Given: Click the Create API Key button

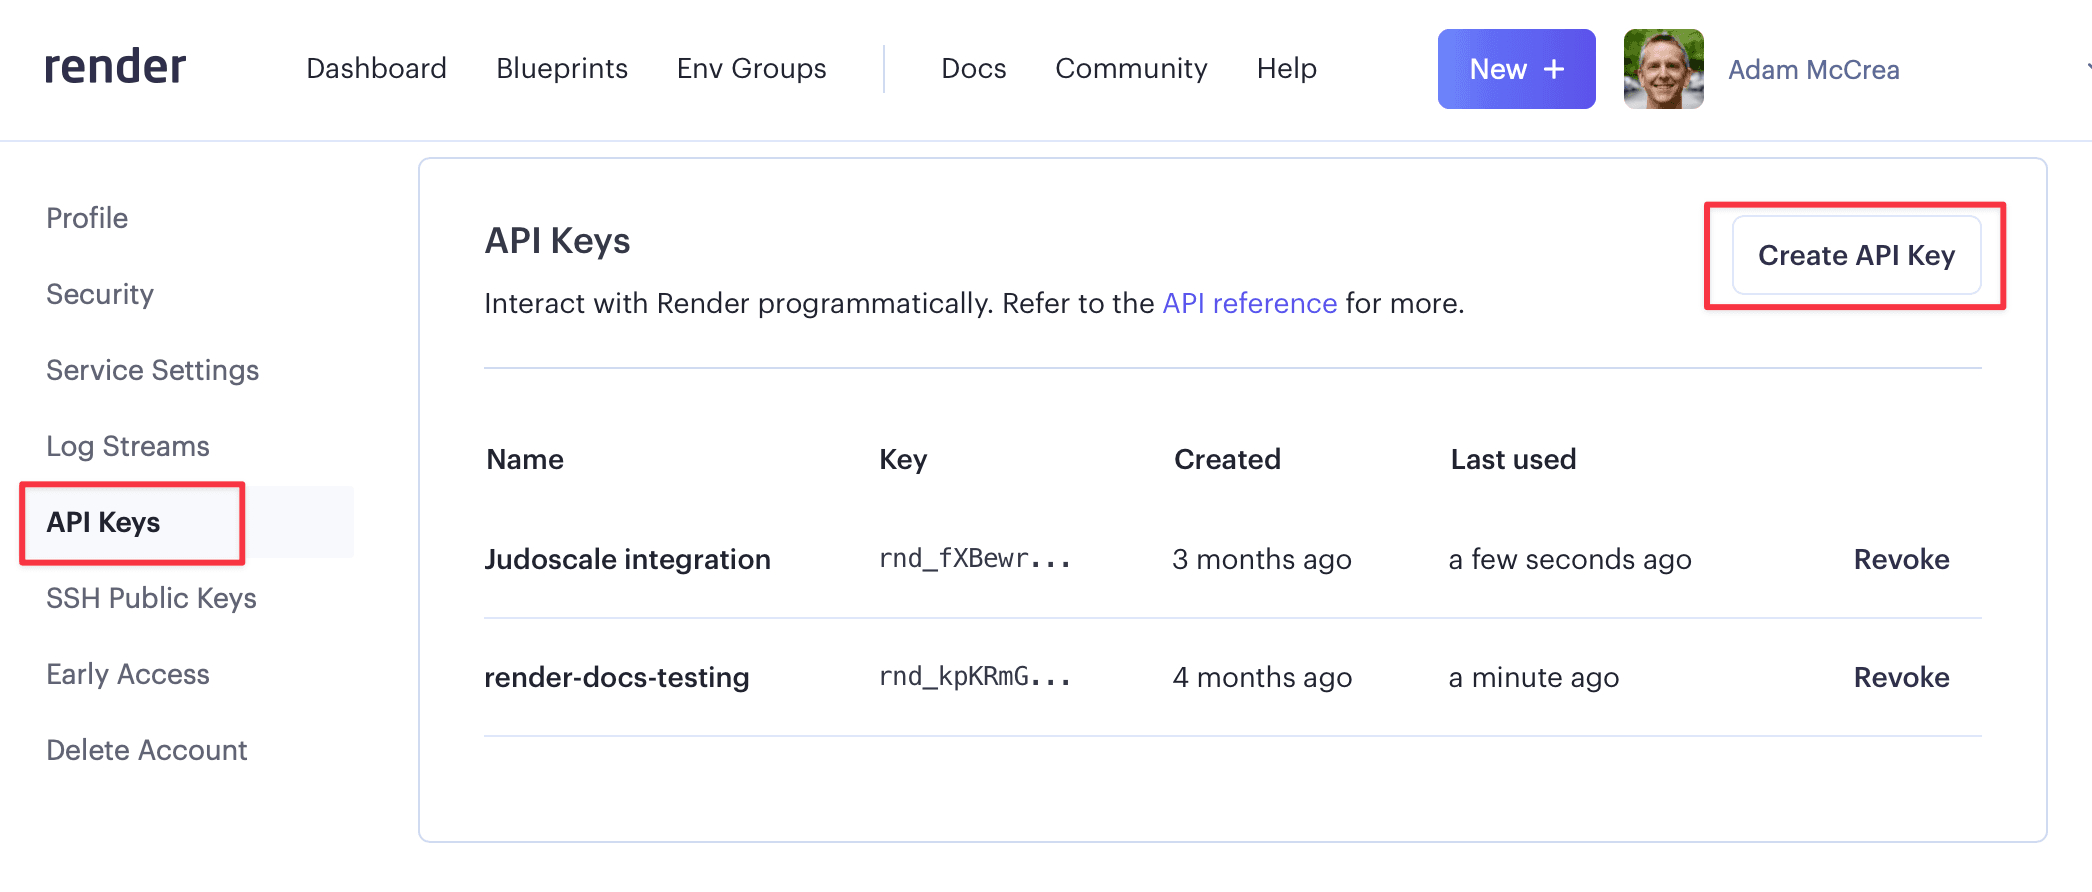Looking at the screenshot, I should point(1856,255).
